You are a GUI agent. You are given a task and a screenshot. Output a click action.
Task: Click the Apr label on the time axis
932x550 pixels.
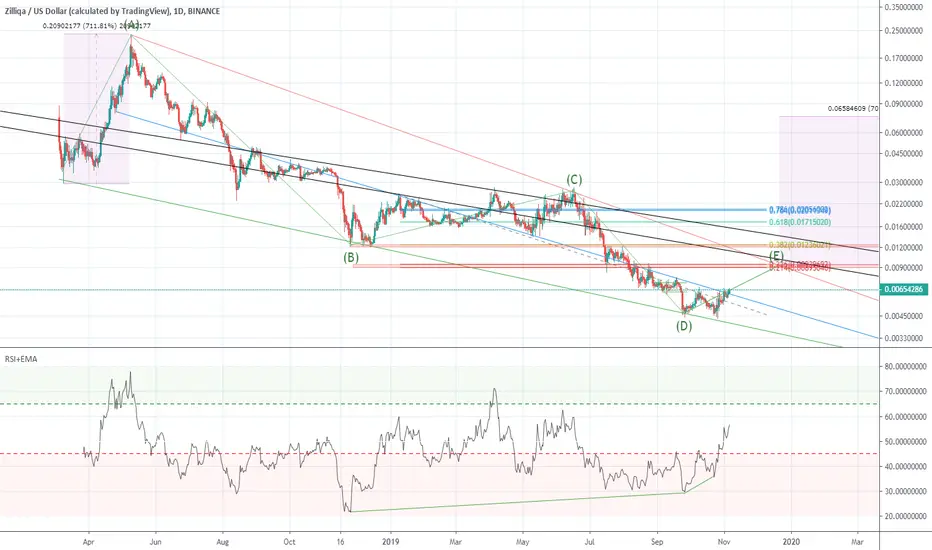89,542
